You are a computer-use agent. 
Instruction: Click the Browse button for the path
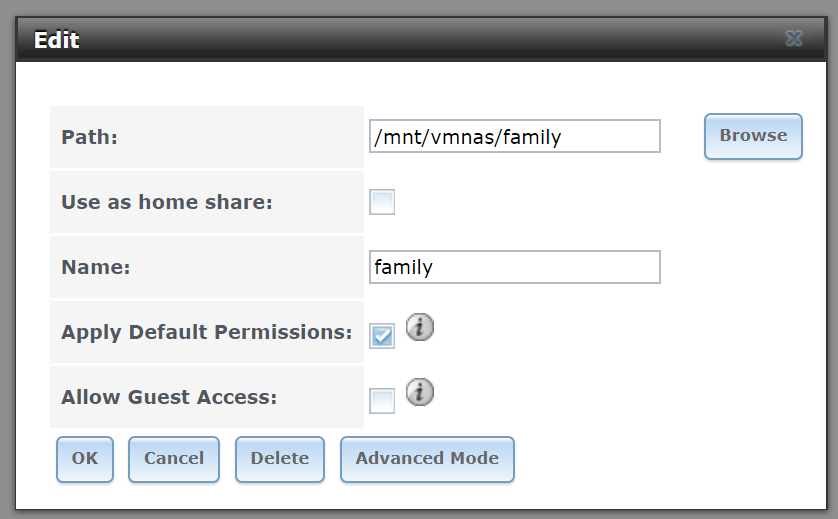(x=753, y=136)
